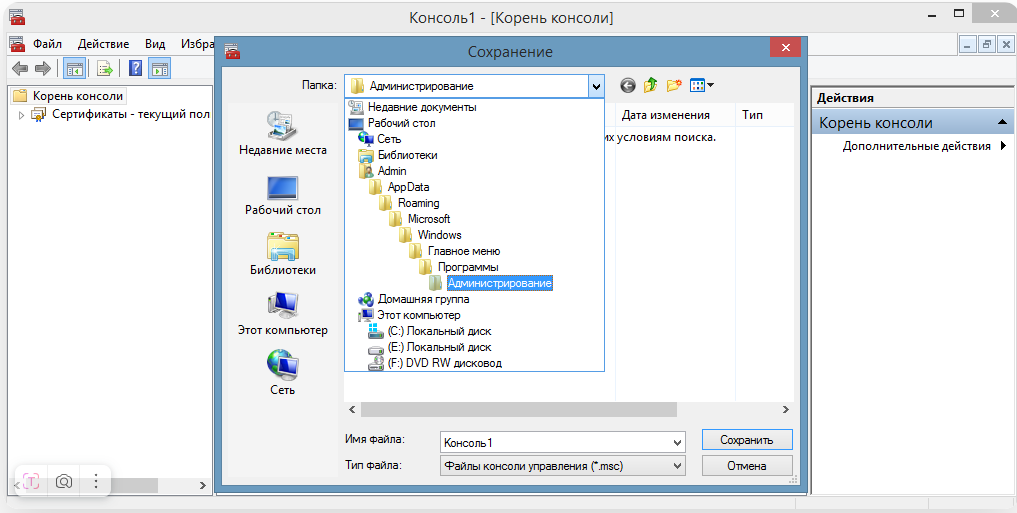Expand the Сертификаты tree node
The height and width of the screenshot is (513, 1017).
pos(21,115)
